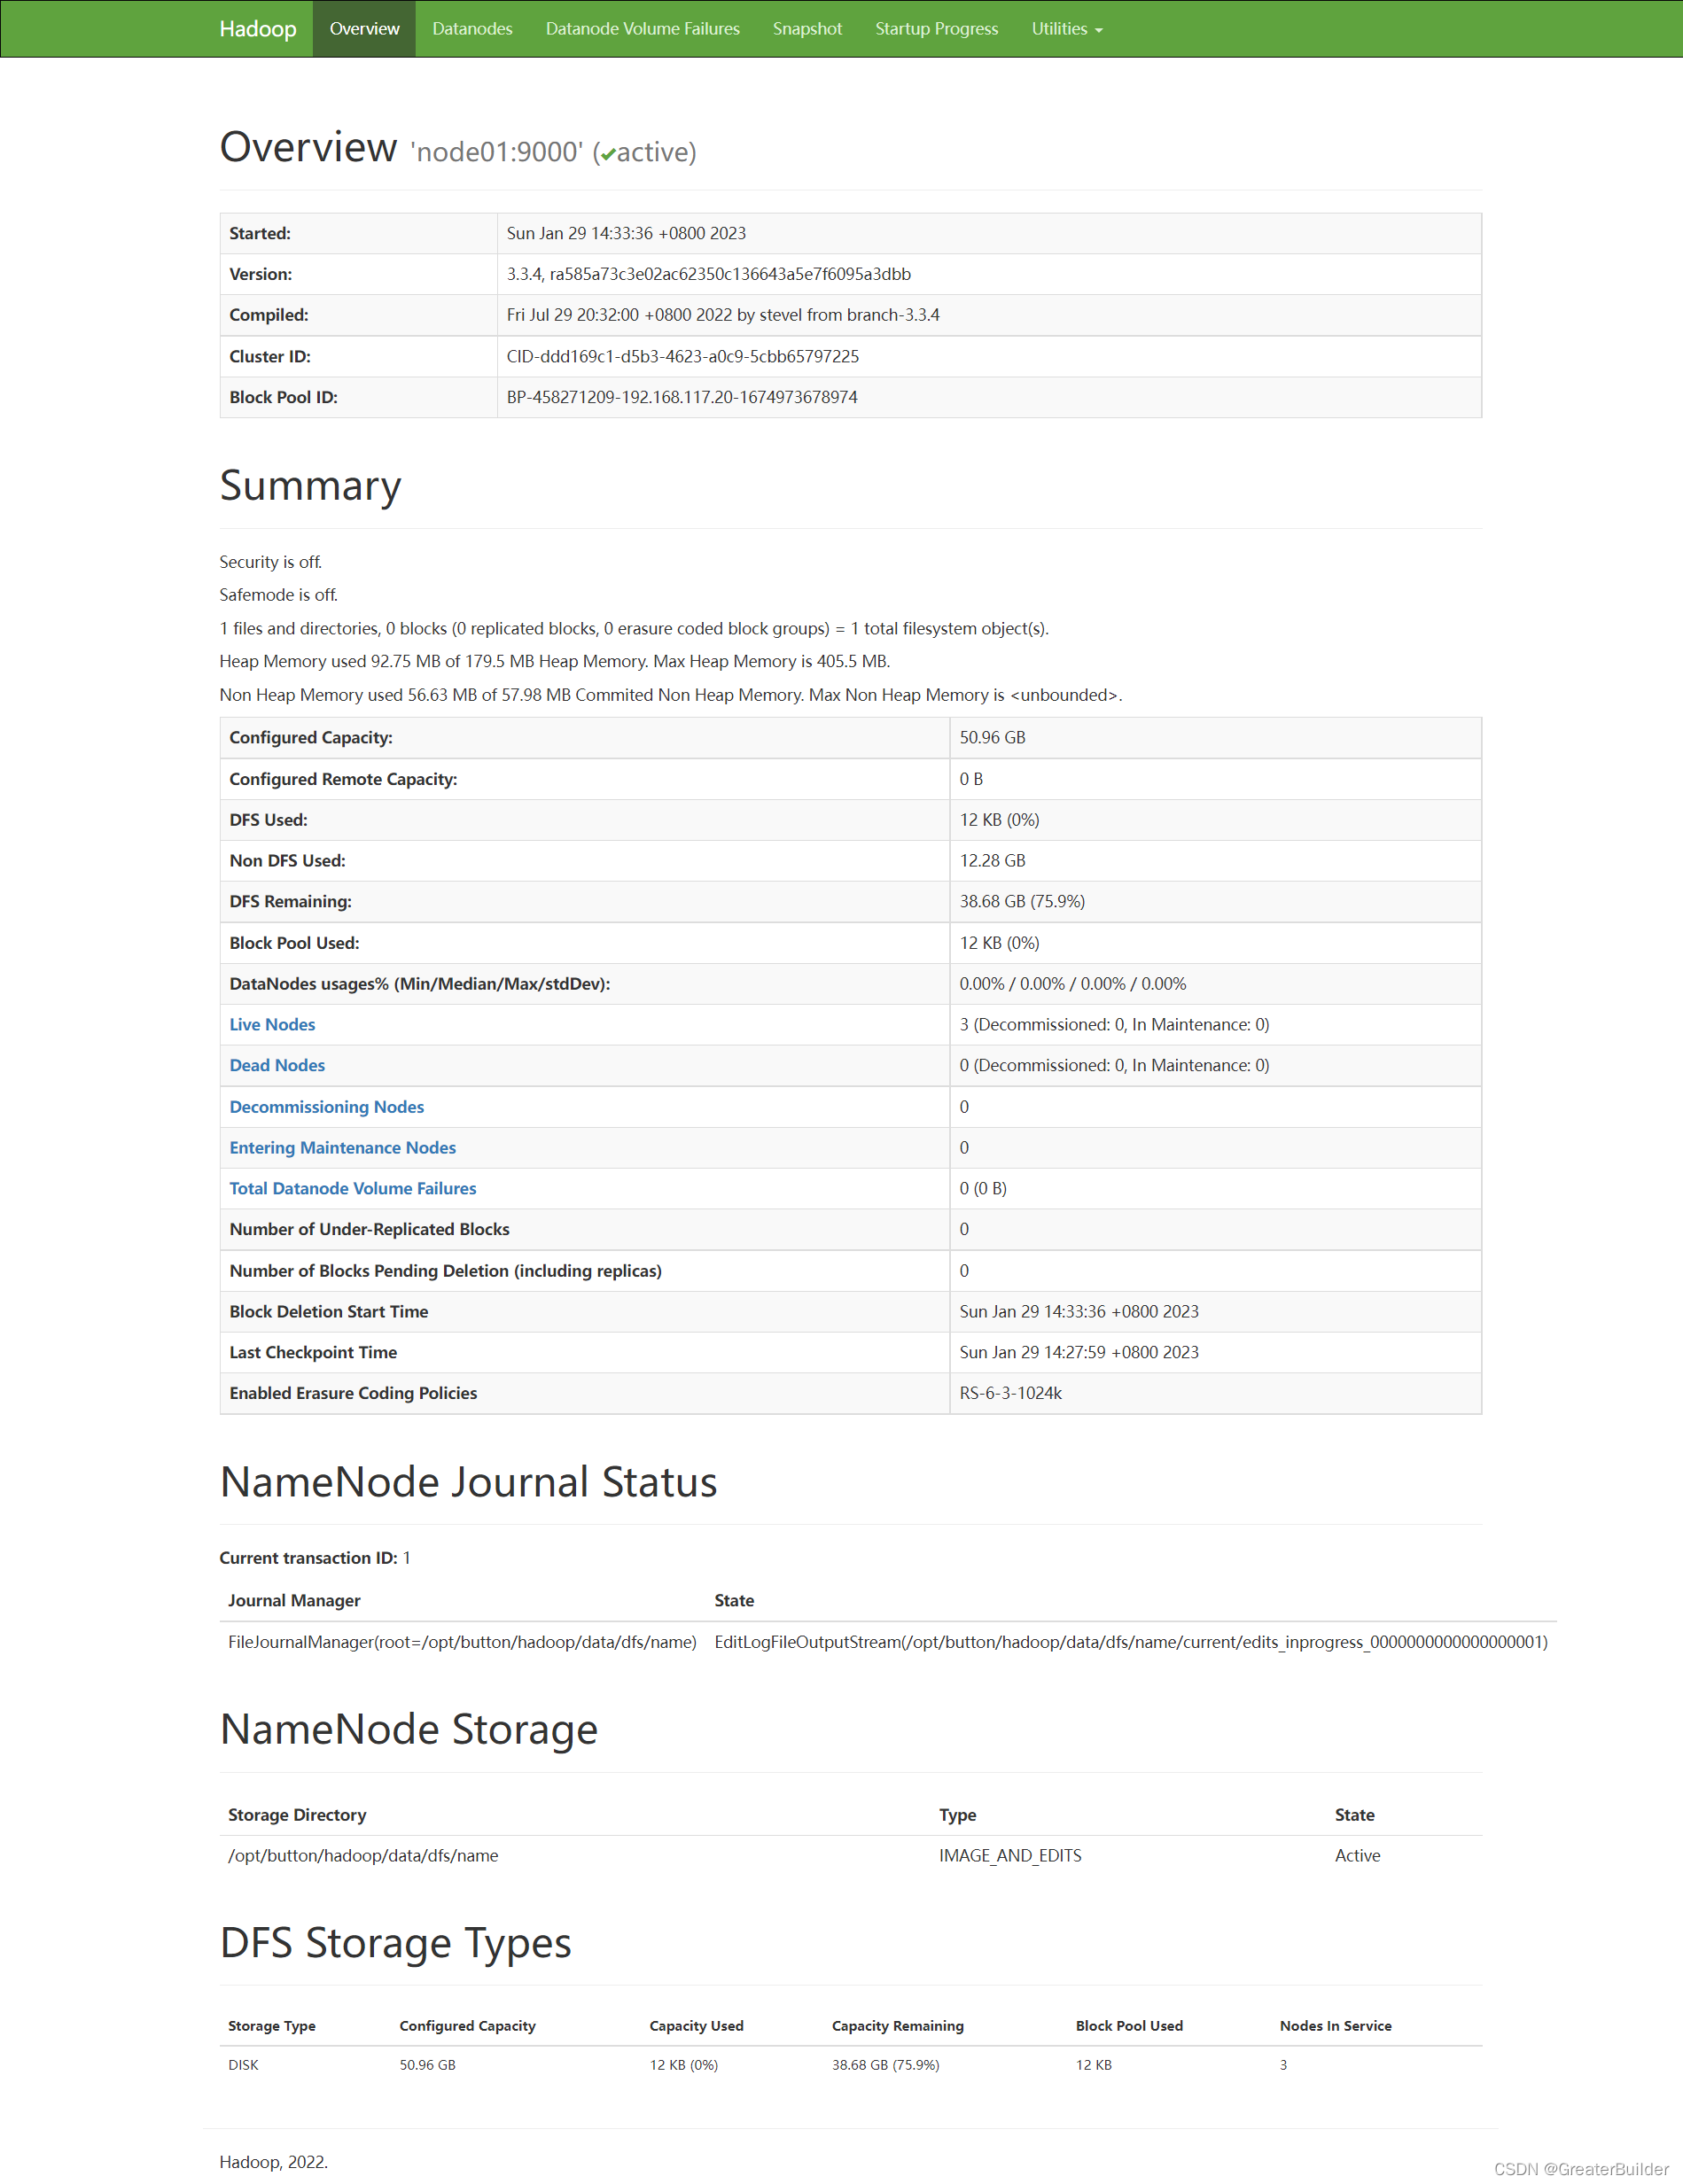Click the IMAGE_AND_EDITS type cell

tap(1010, 1855)
